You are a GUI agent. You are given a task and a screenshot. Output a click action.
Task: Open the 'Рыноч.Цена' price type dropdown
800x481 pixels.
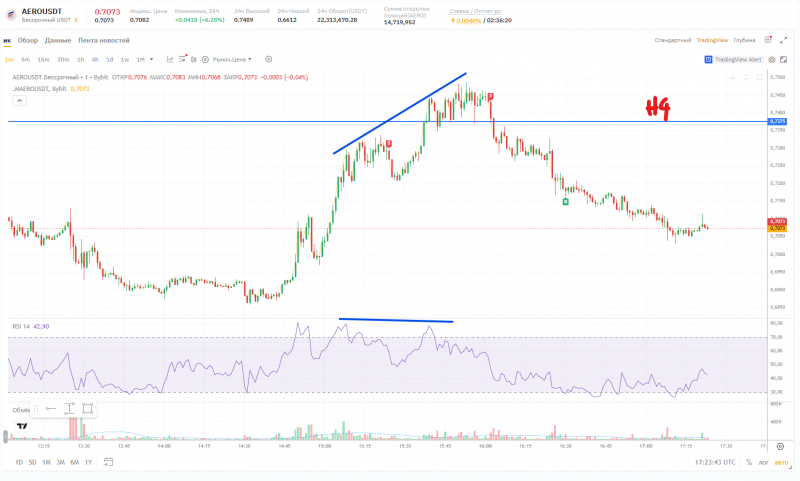tap(232, 59)
